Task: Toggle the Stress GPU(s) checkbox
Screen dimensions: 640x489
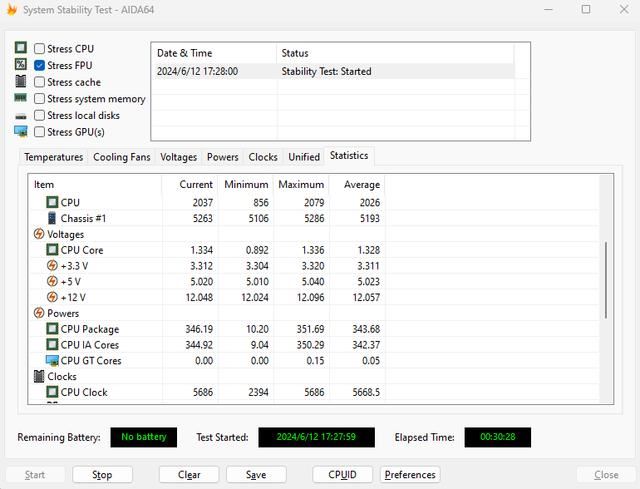Action: pos(39,132)
